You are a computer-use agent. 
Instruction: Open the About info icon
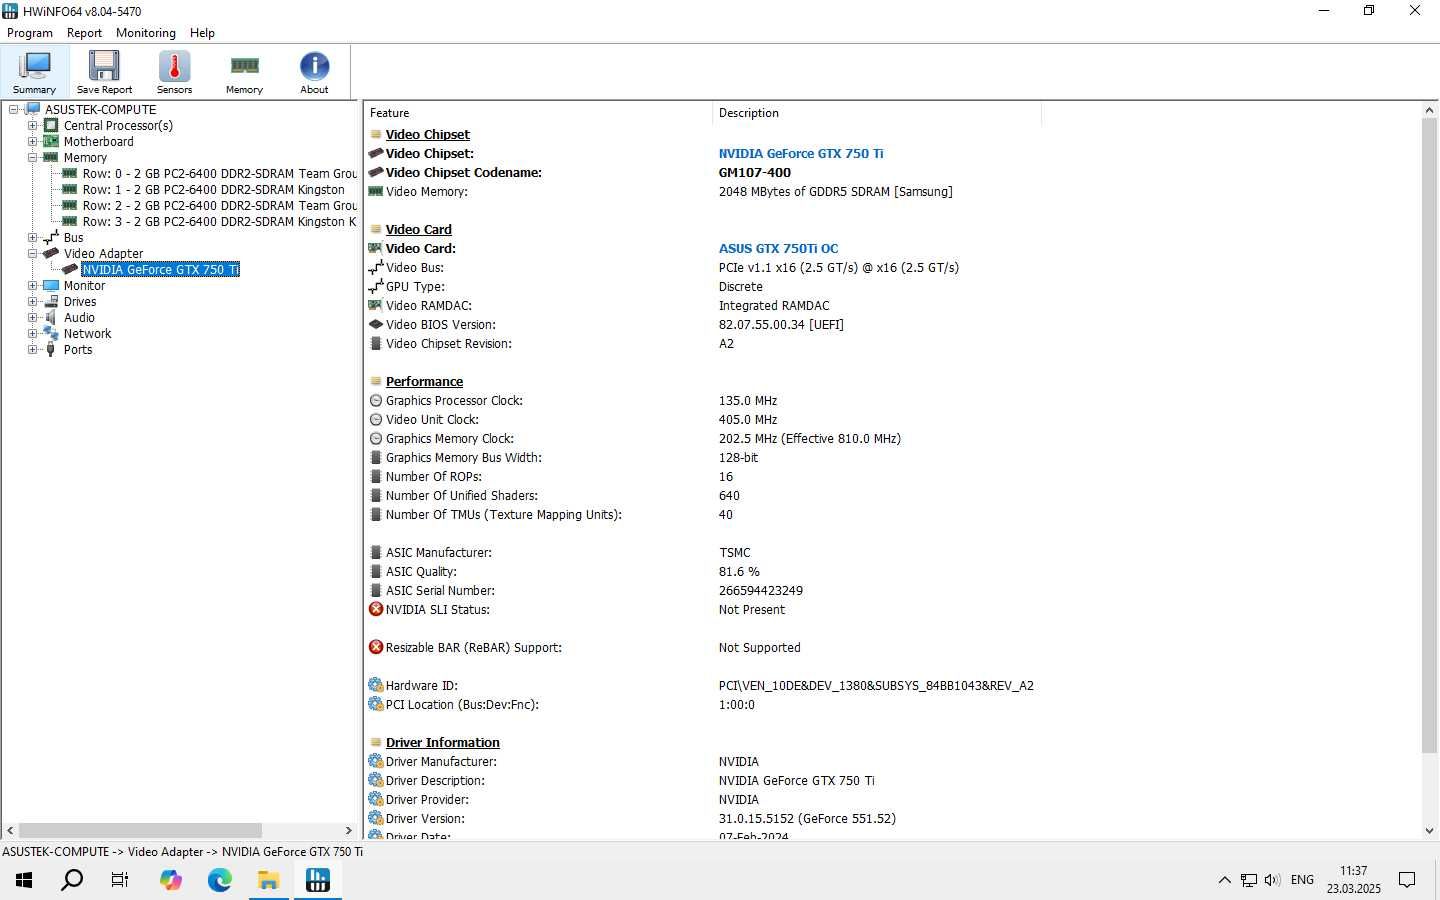click(314, 72)
